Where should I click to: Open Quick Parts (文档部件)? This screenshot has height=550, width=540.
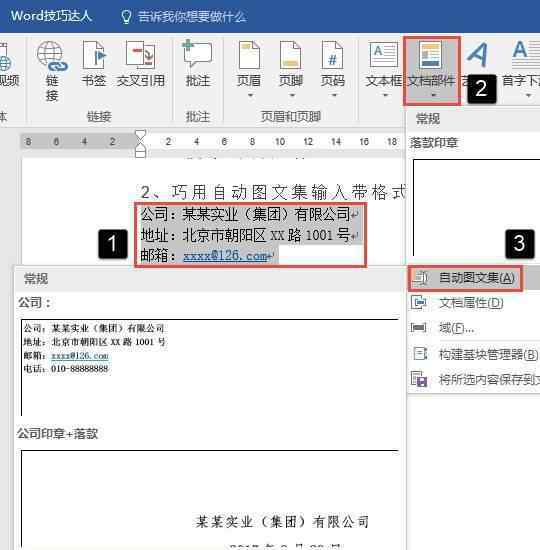pyautogui.click(x=432, y=70)
